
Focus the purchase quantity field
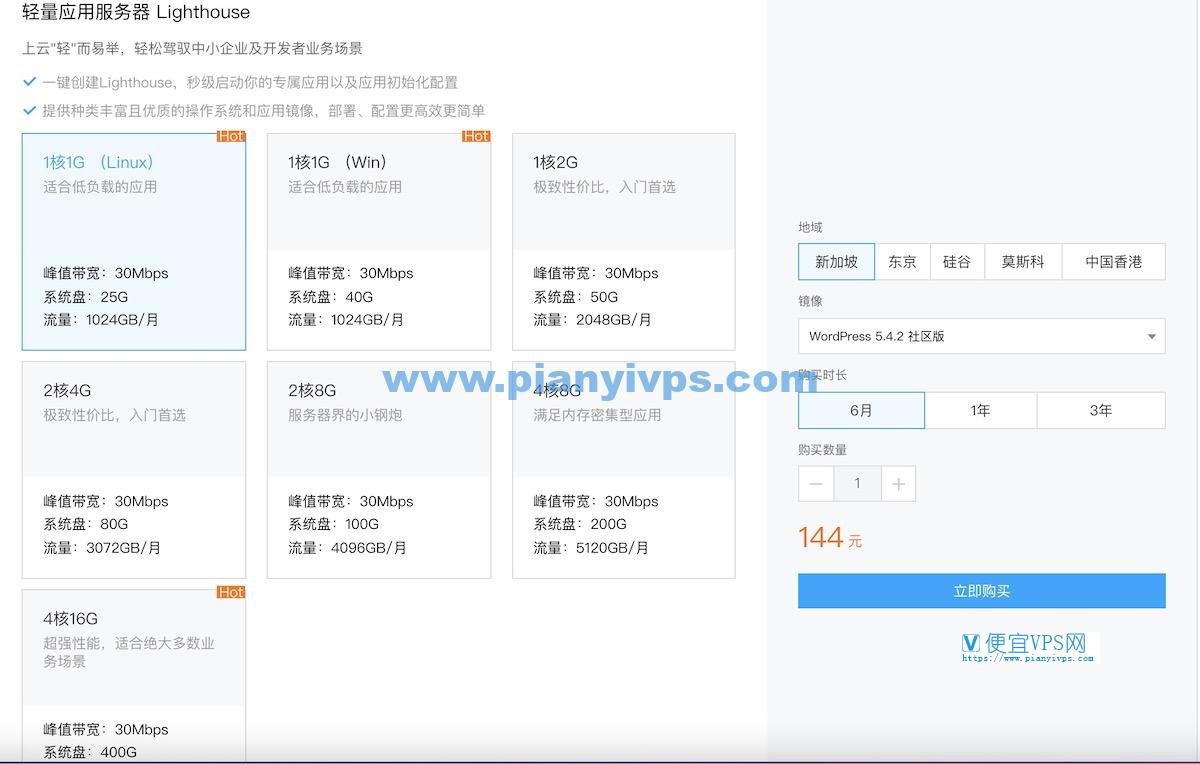857,484
